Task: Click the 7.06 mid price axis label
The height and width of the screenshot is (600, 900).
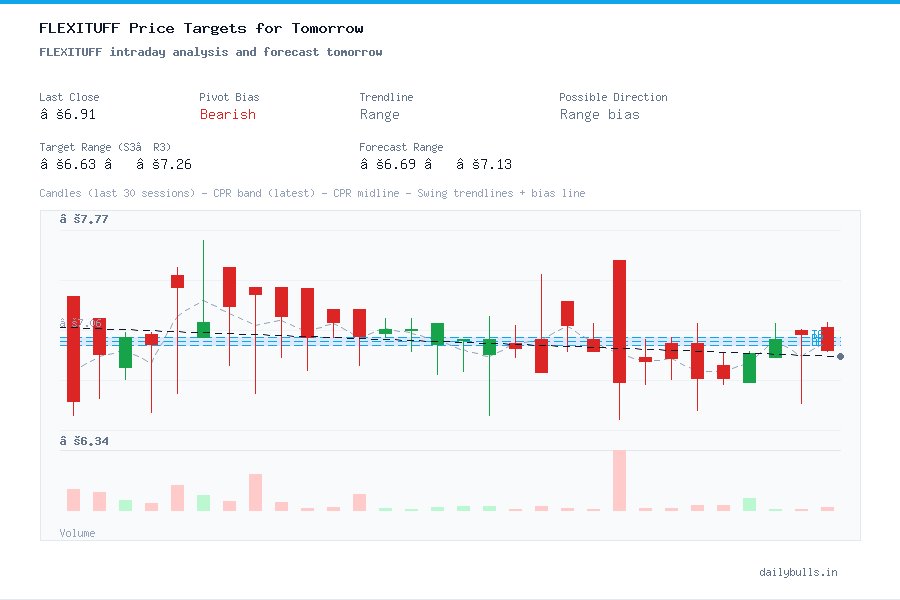Action: 81,323
